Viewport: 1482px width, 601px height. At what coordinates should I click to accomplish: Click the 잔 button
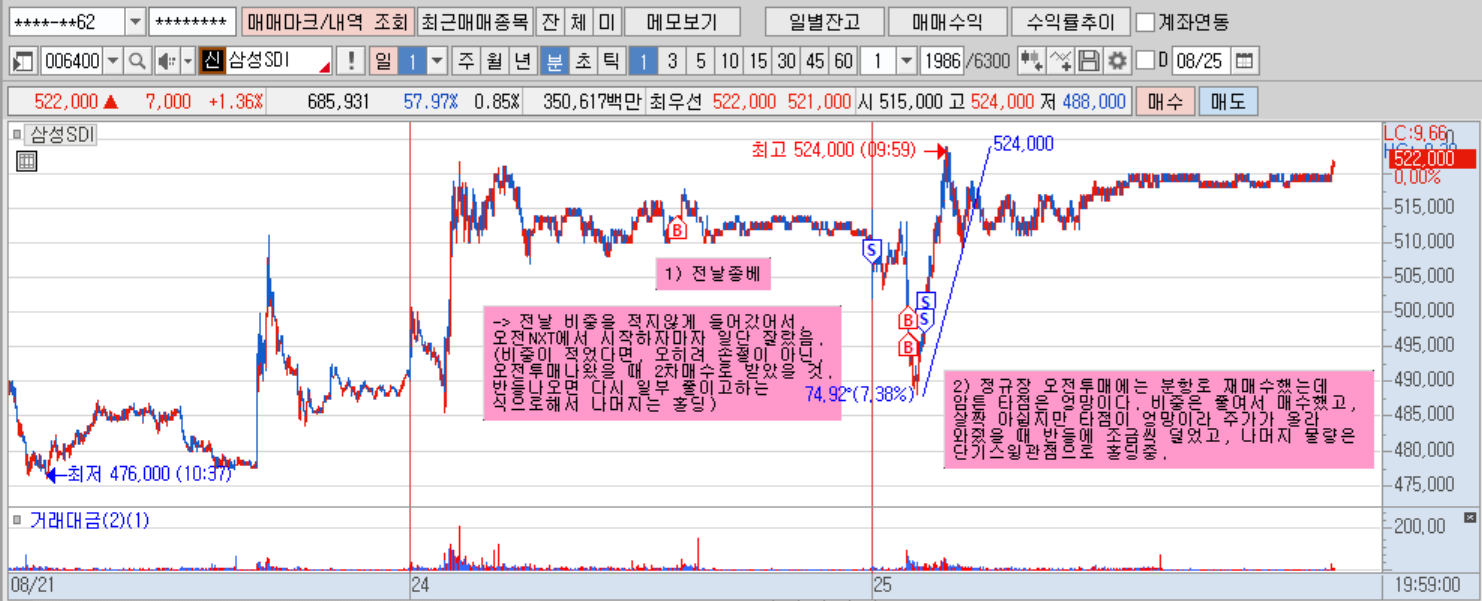click(x=549, y=22)
